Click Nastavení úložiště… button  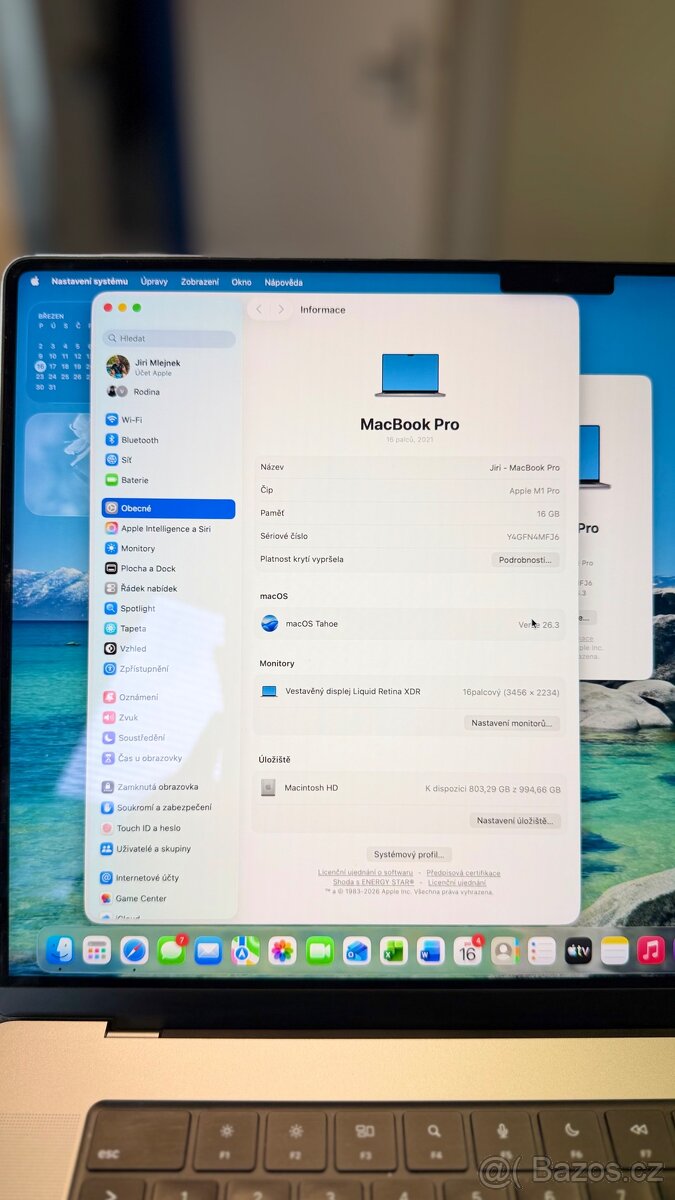click(515, 820)
